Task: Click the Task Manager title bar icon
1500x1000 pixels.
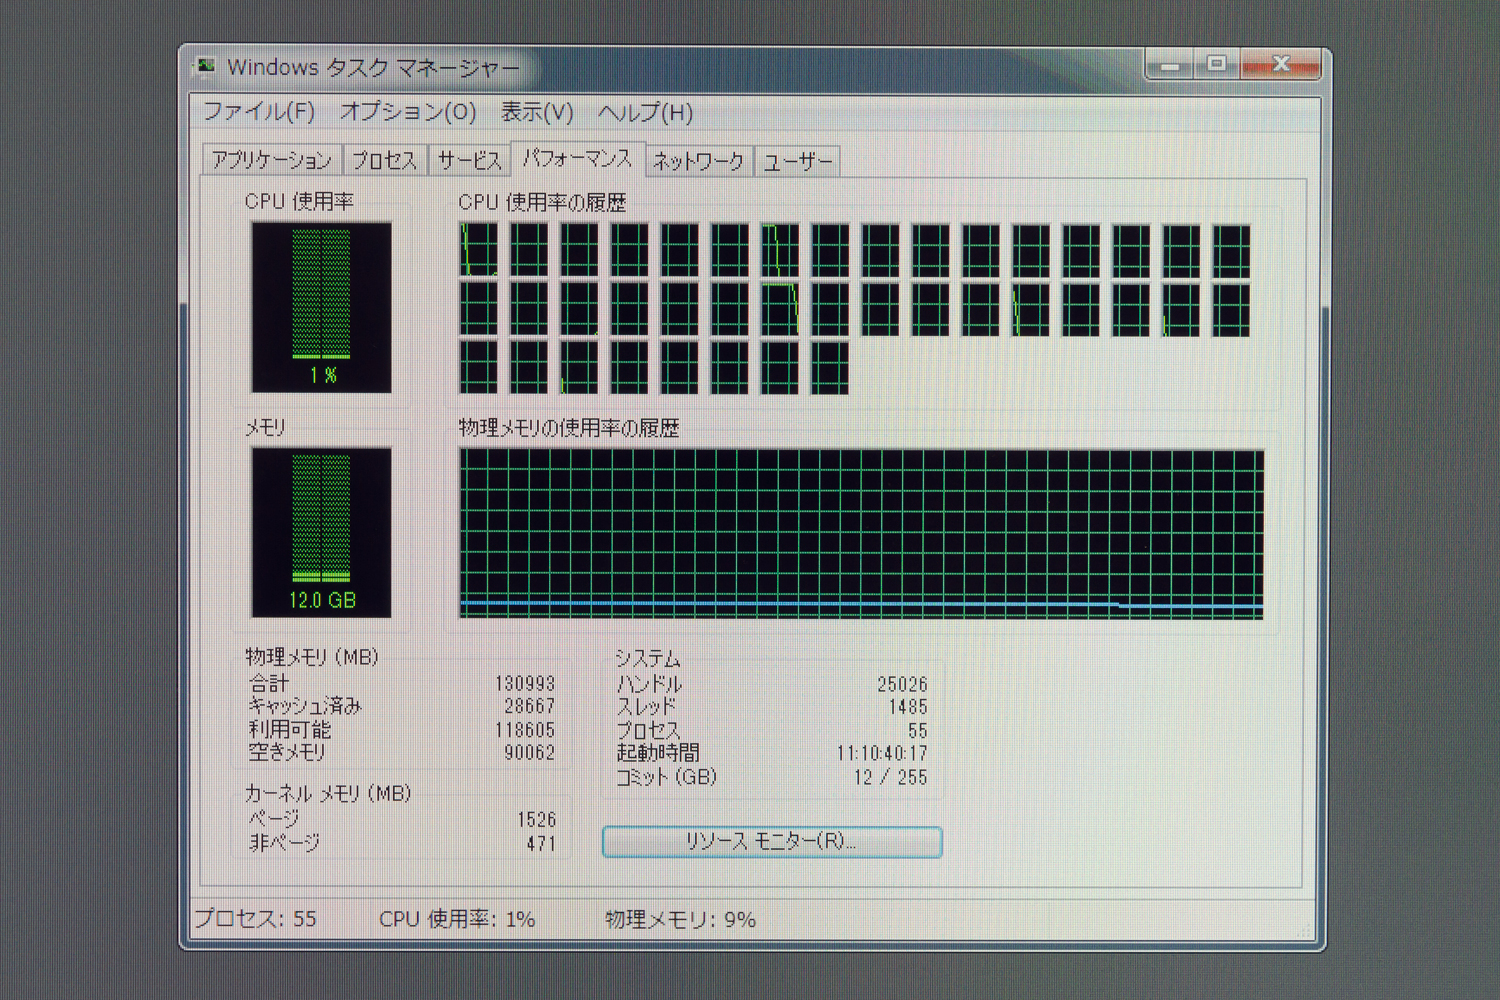Action: coord(205,67)
